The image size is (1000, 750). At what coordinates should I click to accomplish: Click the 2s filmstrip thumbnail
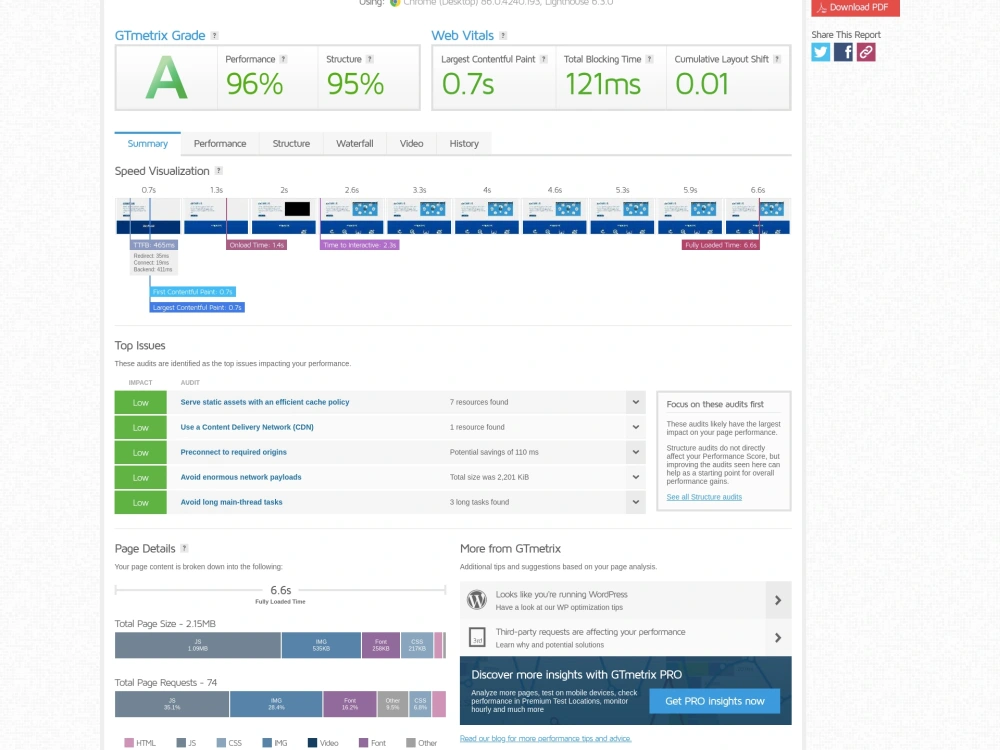tap(284, 216)
